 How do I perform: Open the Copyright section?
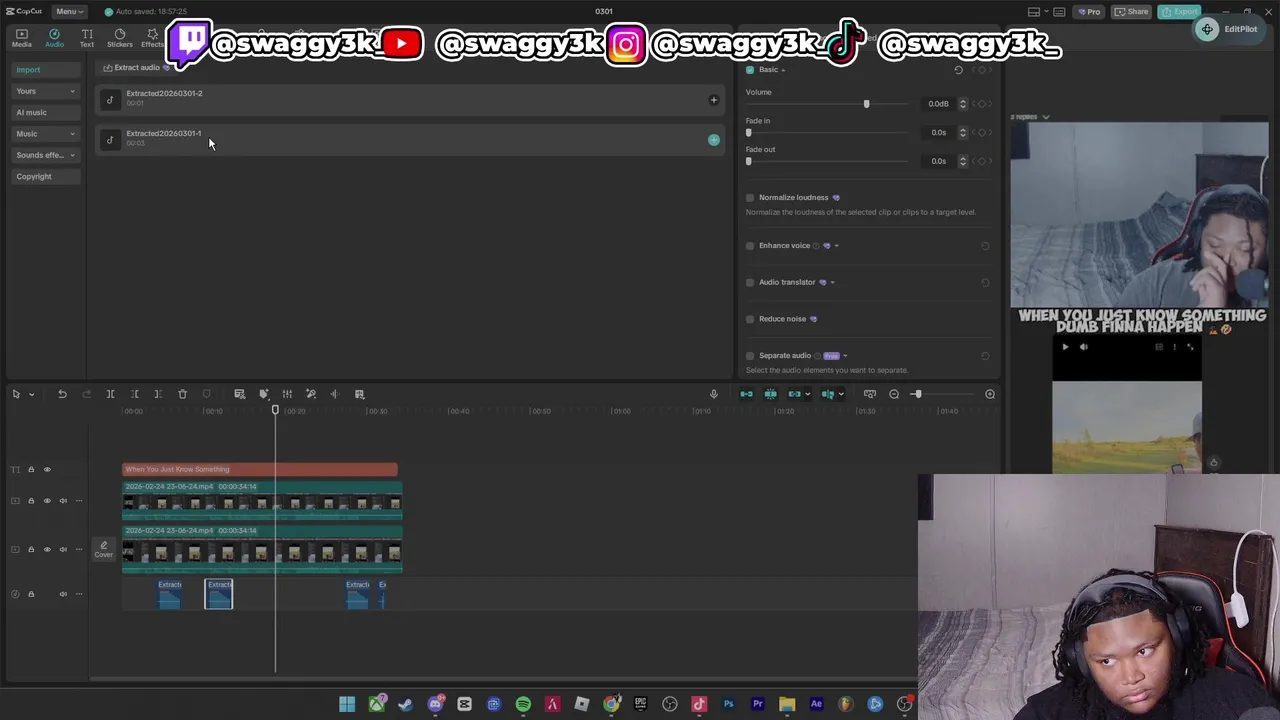[45, 176]
